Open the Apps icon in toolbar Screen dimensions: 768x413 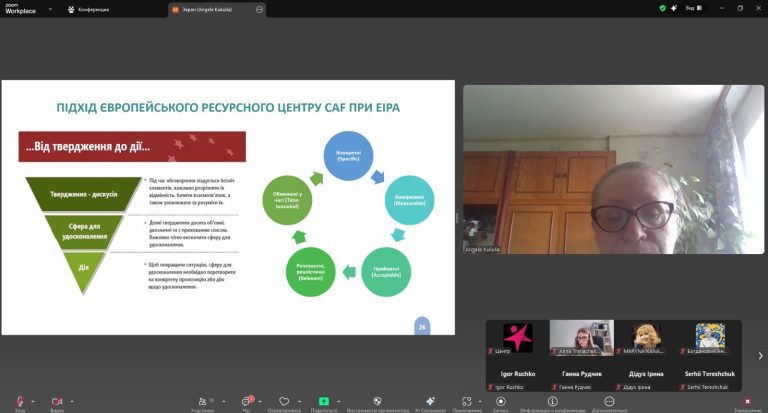[466, 400]
